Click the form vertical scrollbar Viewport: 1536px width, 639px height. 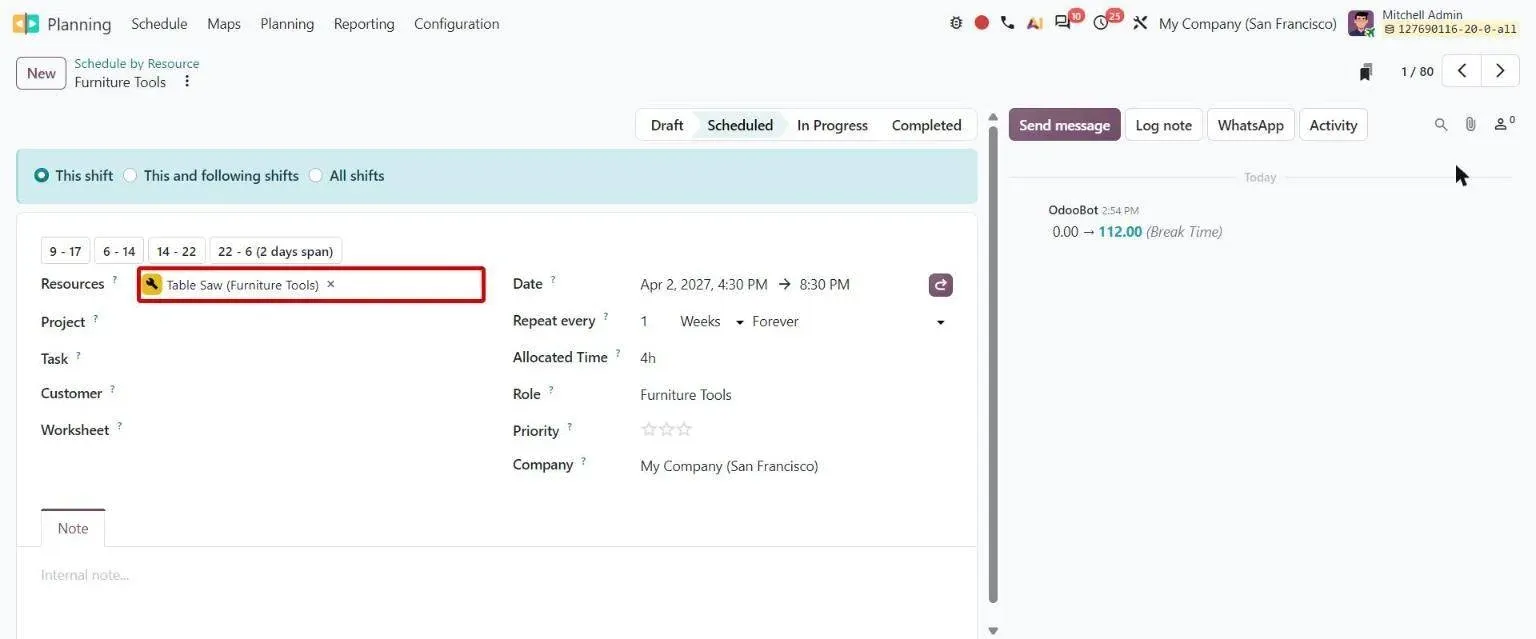pyautogui.click(x=993, y=366)
